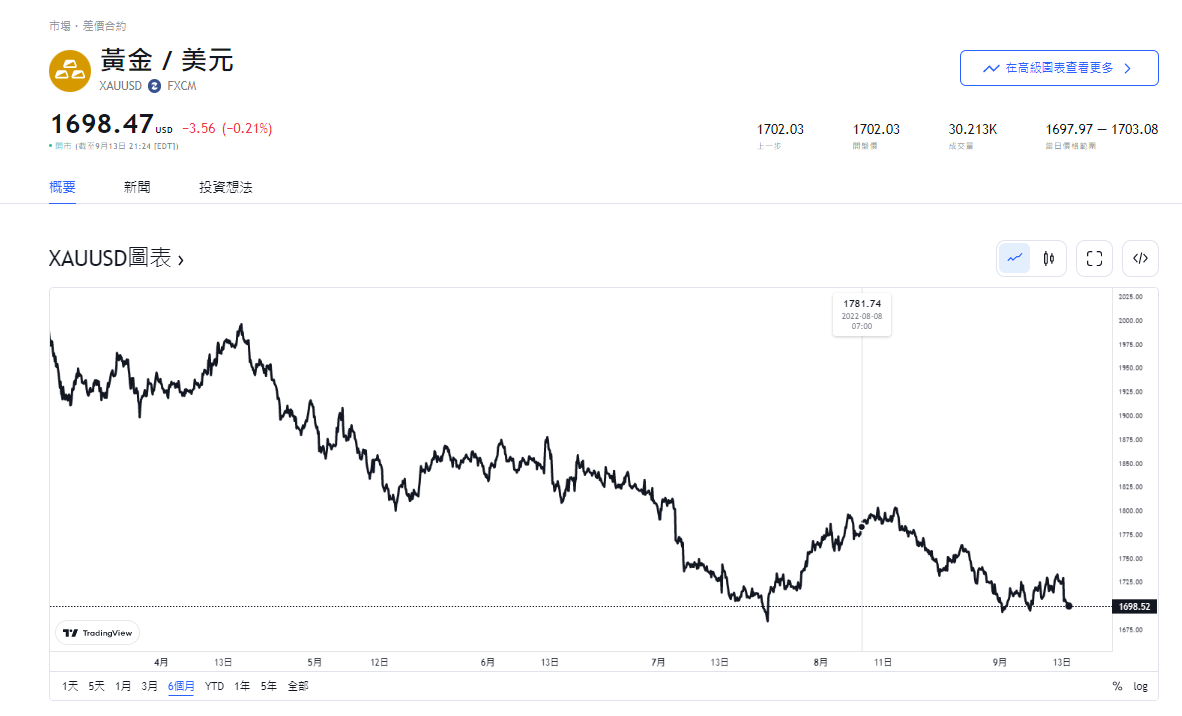The height and width of the screenshot is (716, 1182).
Task: Select the 6個月 time range
Action: pos(179,686)
